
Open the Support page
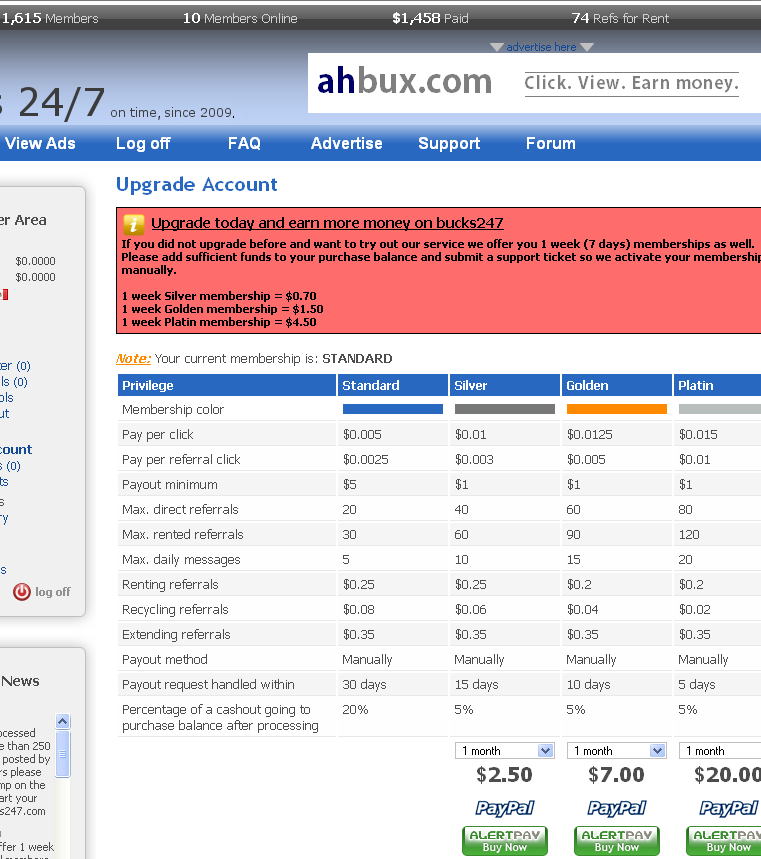point(449,144)
